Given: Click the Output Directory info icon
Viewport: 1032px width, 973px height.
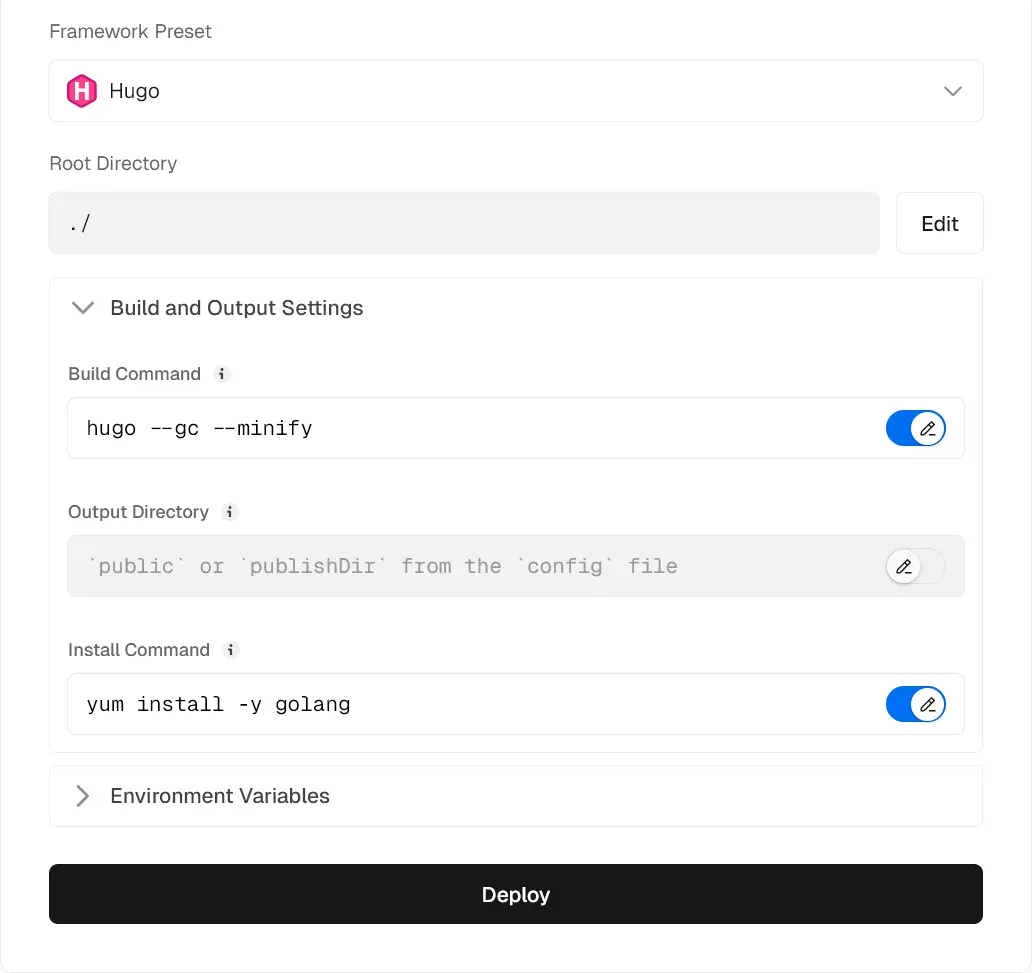Looking at the screenshot, I should click(230, 512).
